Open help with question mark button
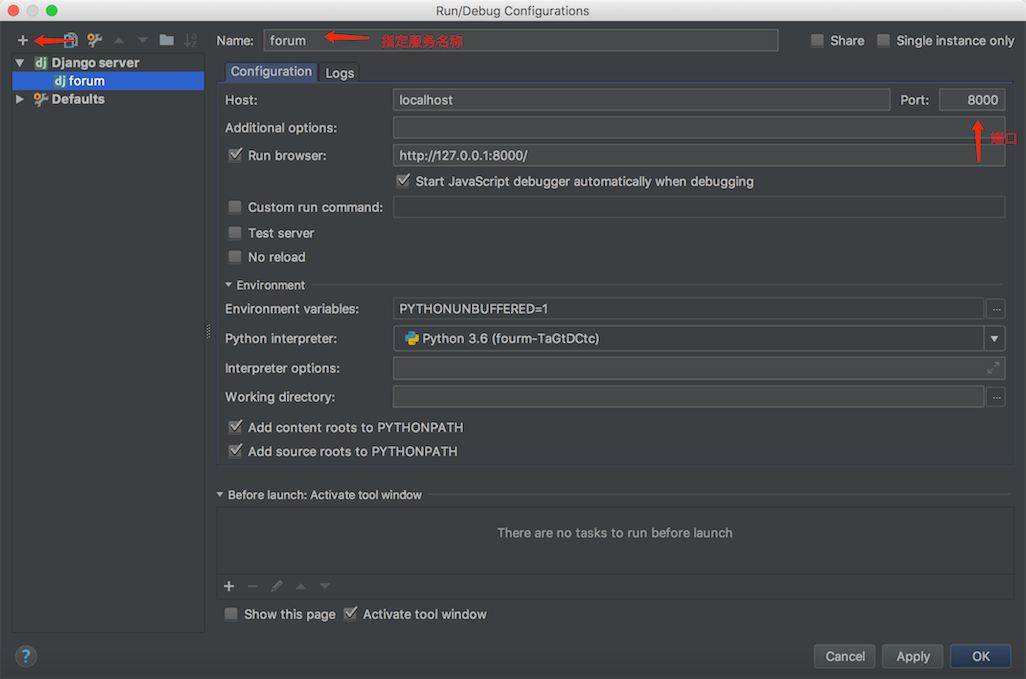1026x679 pixels. tap(26, 656)
